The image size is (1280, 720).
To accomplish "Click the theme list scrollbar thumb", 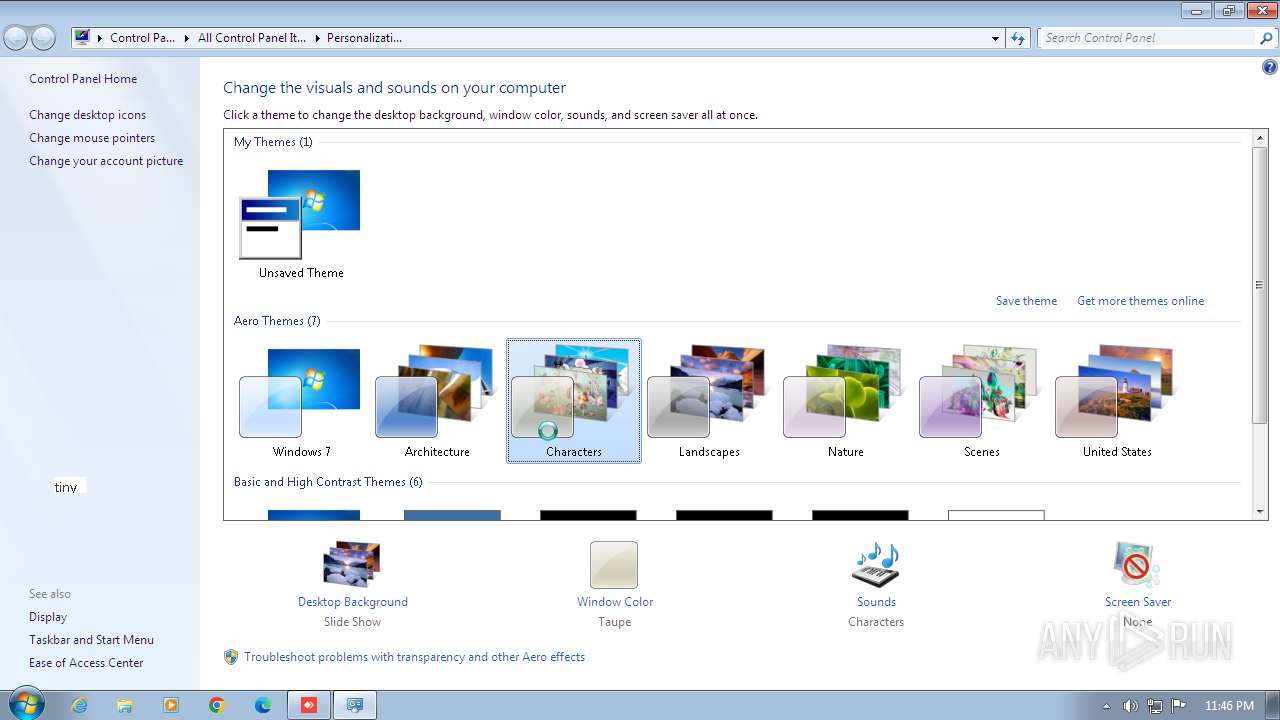I will click(x=1260, y=284).
